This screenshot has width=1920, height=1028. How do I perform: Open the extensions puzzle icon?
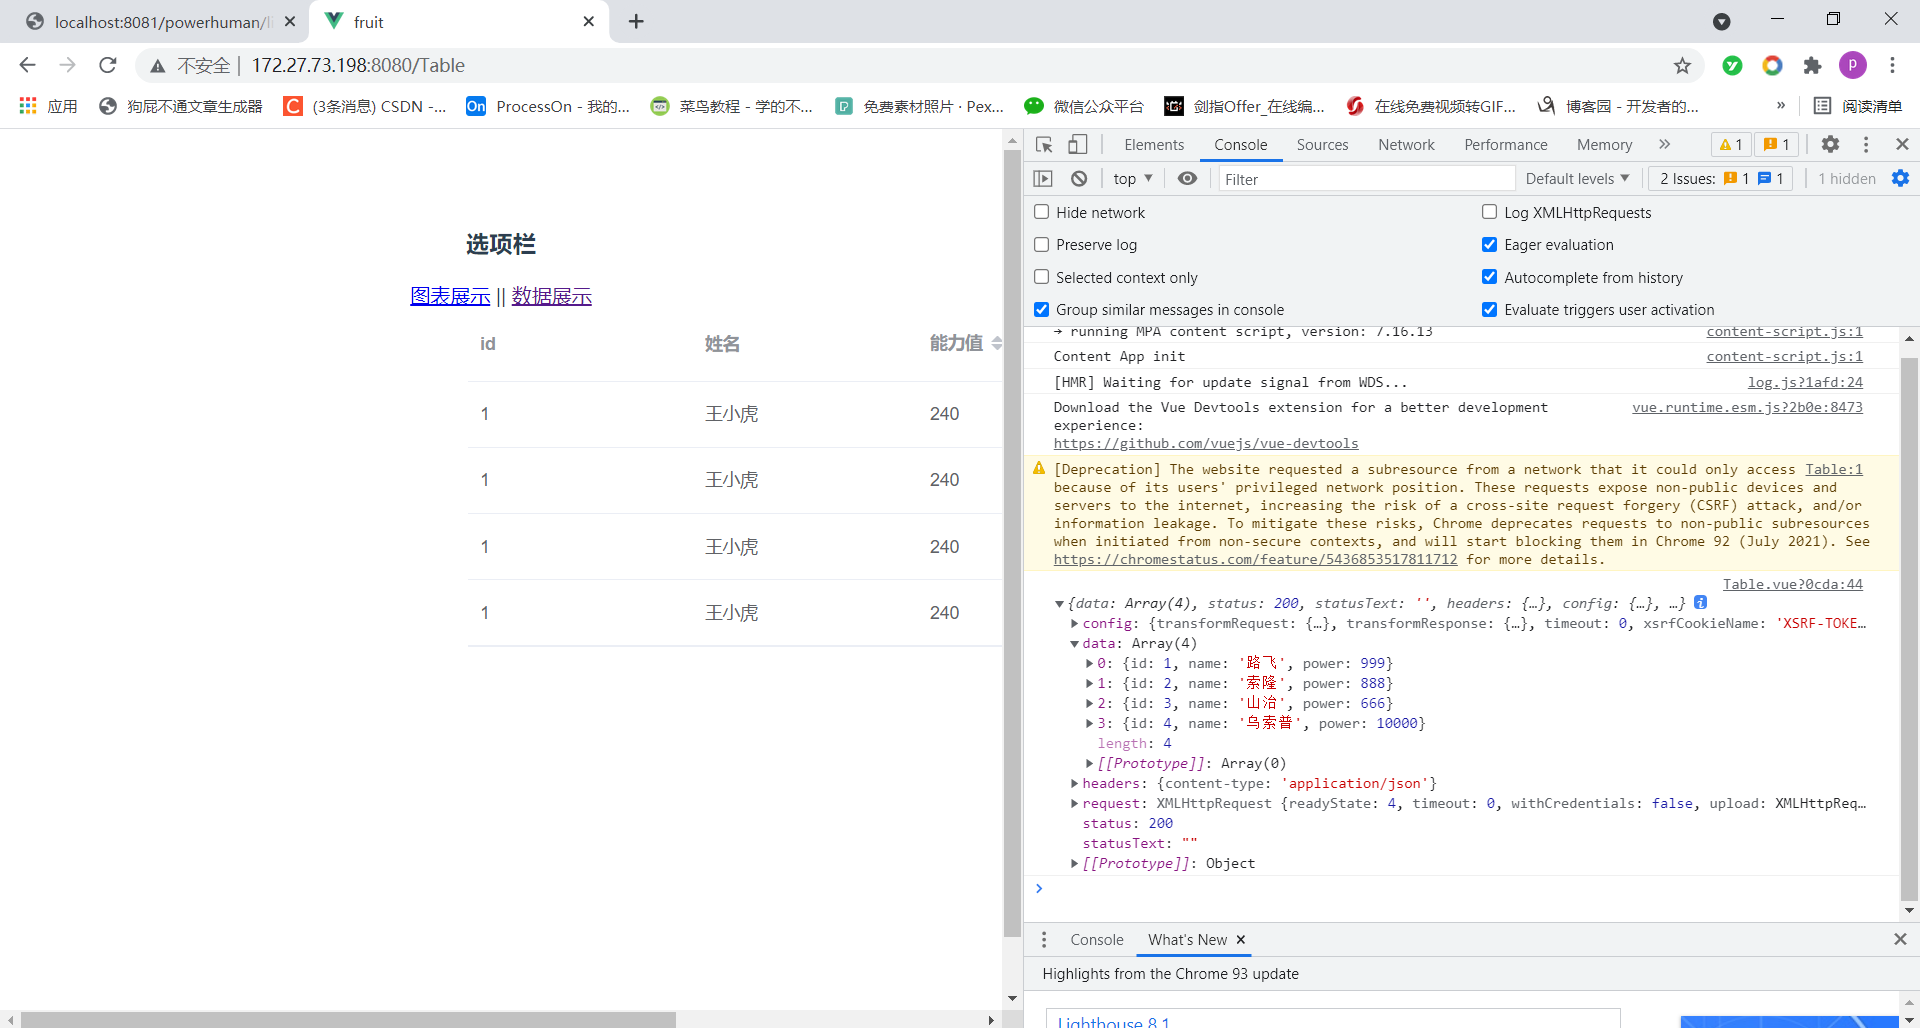[x=1812, y=65]
